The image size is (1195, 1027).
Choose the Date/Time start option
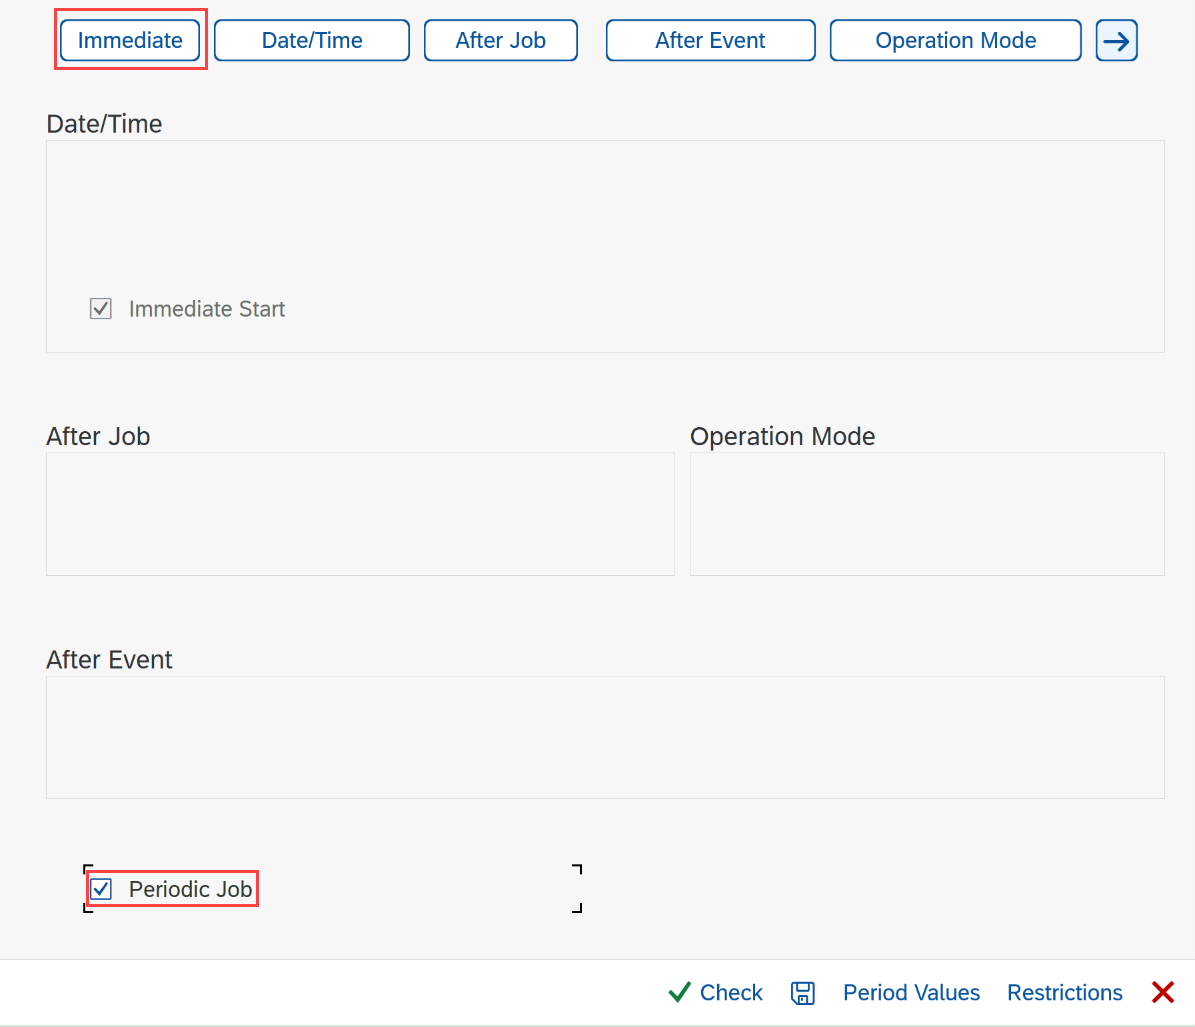point(312,40)
